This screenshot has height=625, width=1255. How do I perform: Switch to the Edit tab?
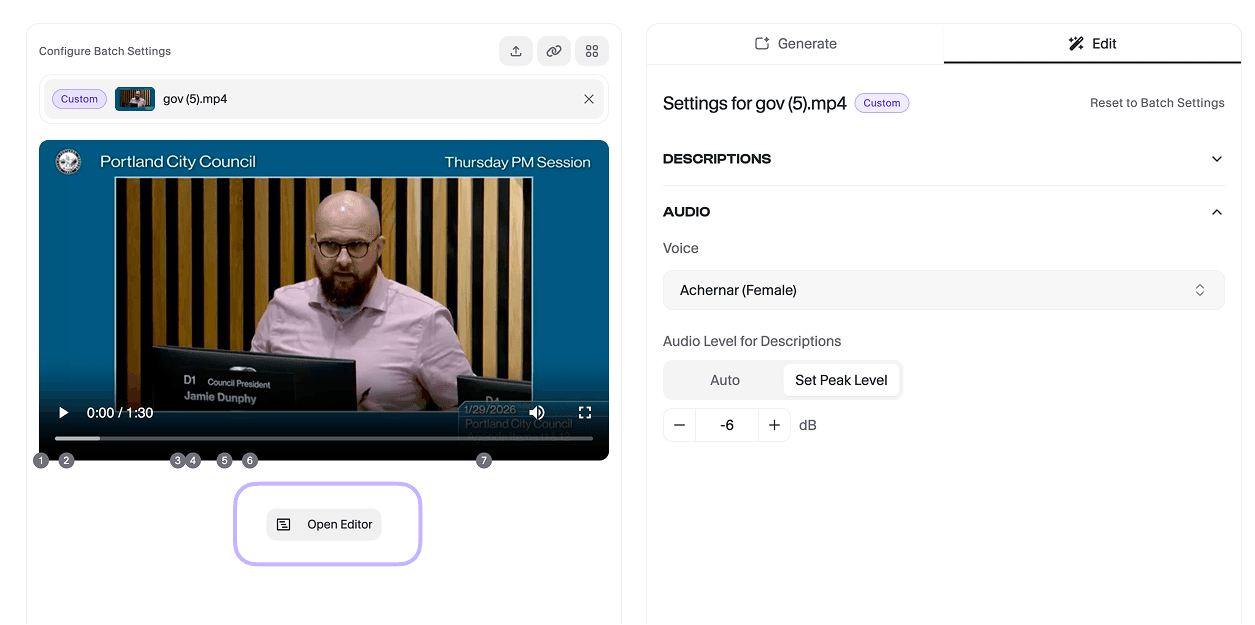[1092, 43]
